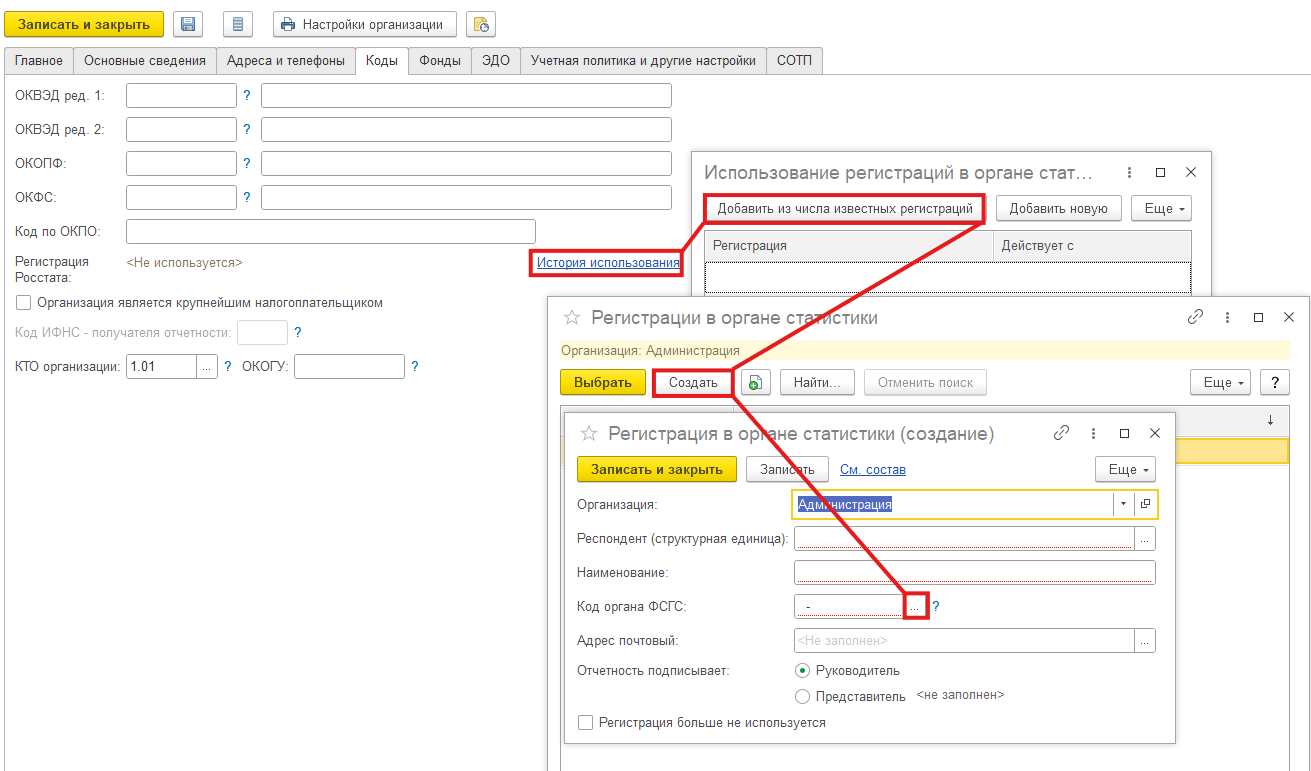Click the Найти... button

coord(818,382)
